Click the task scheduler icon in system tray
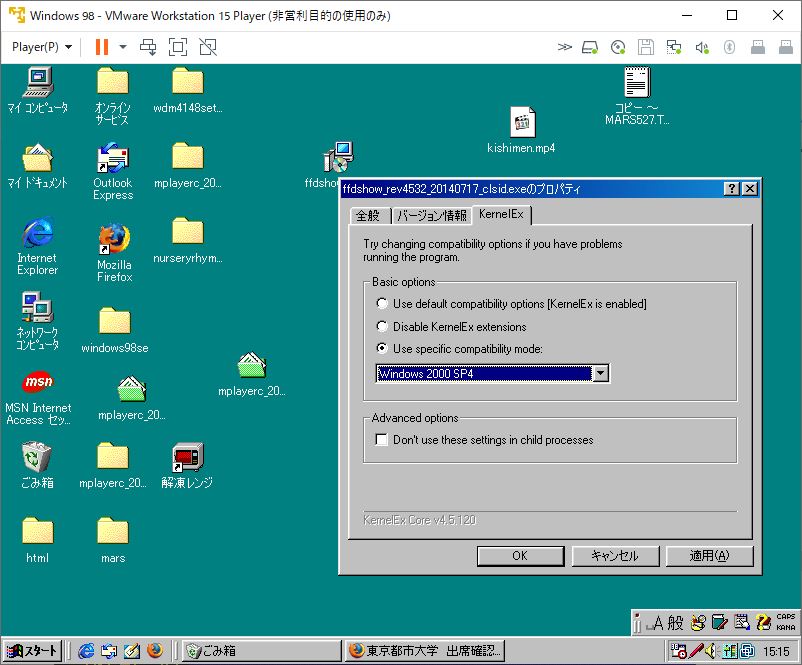Image resolution: width=802 pixels, height=665 pixels. pos(678,651)
